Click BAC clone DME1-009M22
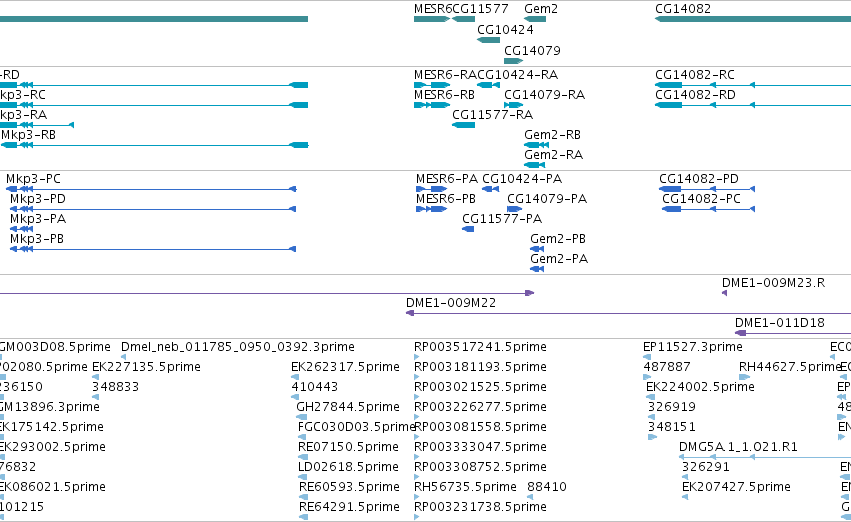The width and height of the screenshot is (851, 522). [x=628, y=313]
